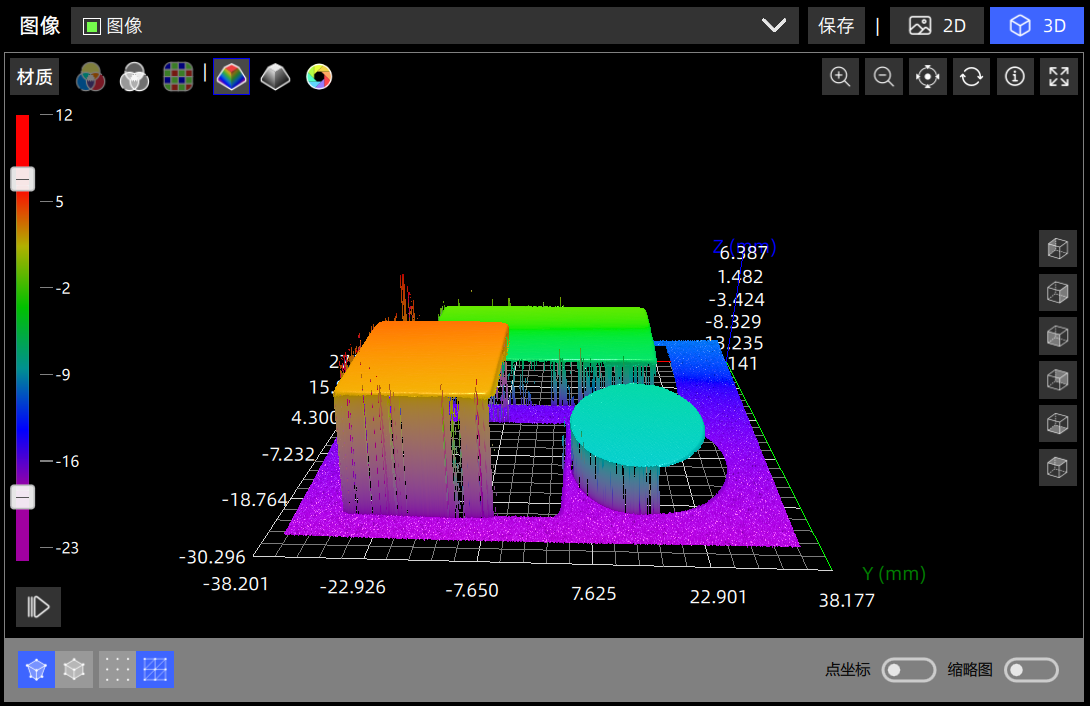Click the green 图像 checkbox square
The height and width of the screenshot is (706, 1090).
pos(92,26)
